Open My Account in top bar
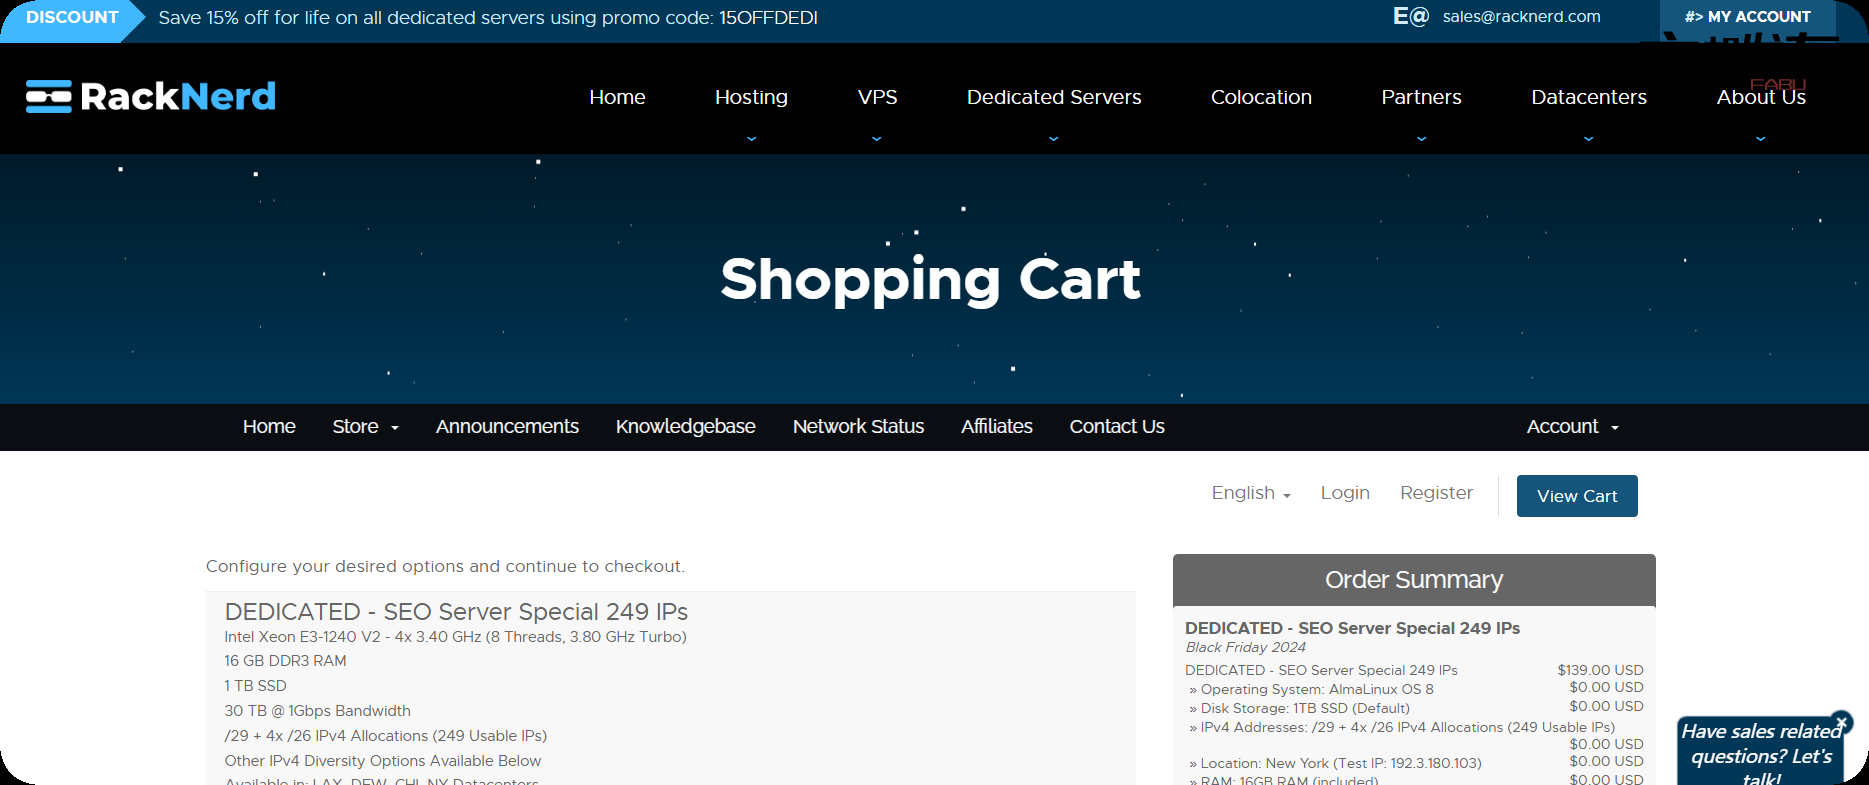 1747,17
